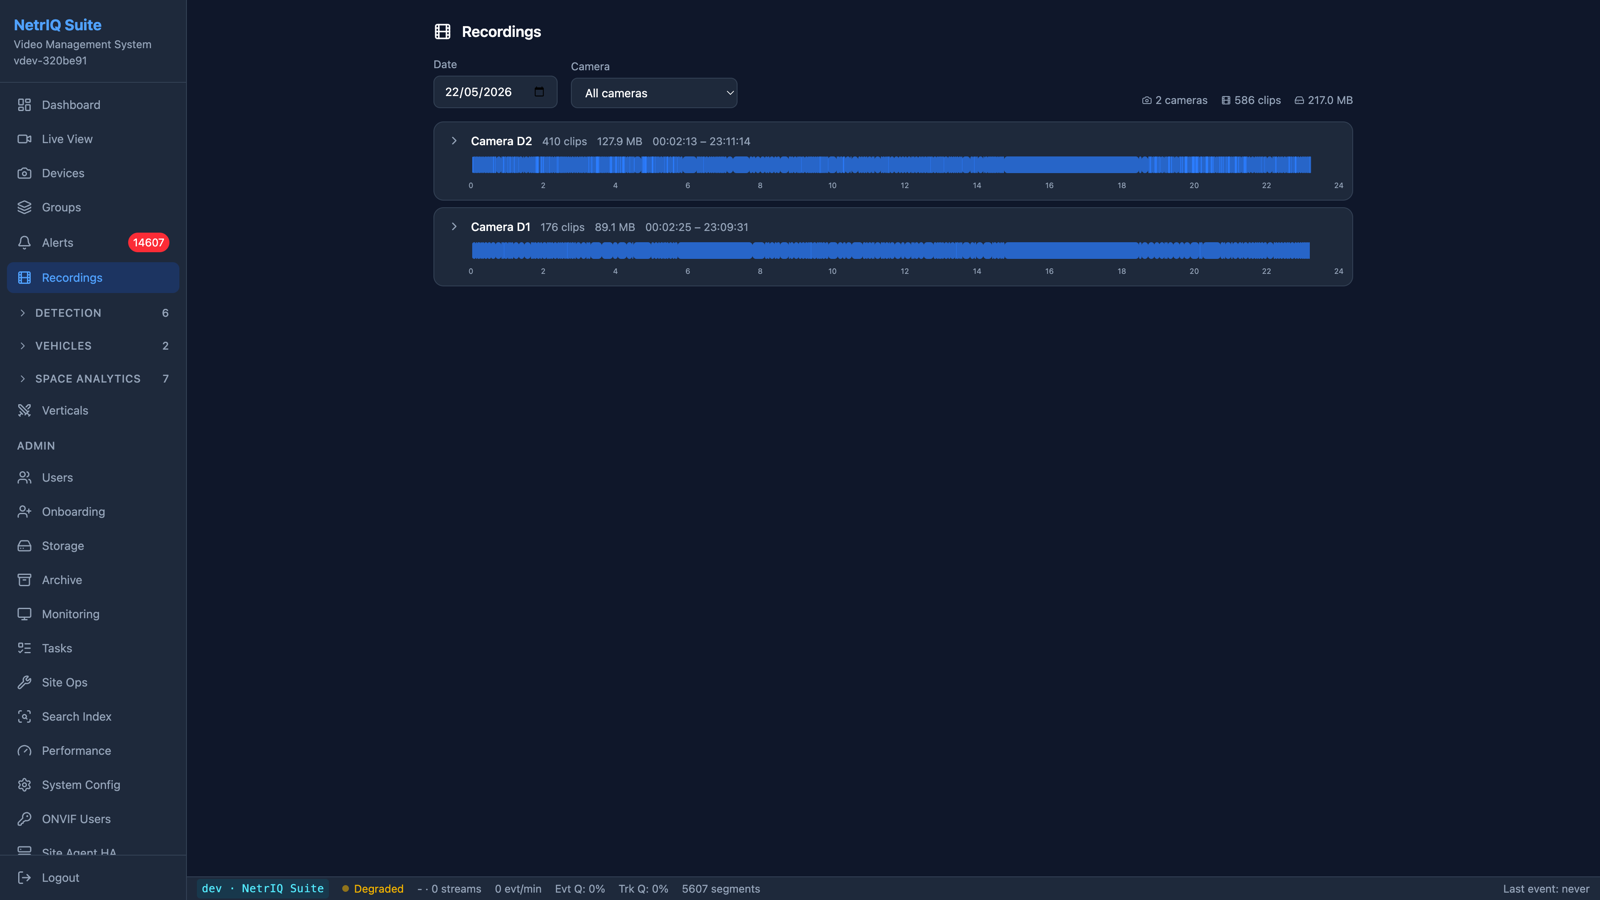
Task: Click the Alerts bell icon
Action: 24,242
